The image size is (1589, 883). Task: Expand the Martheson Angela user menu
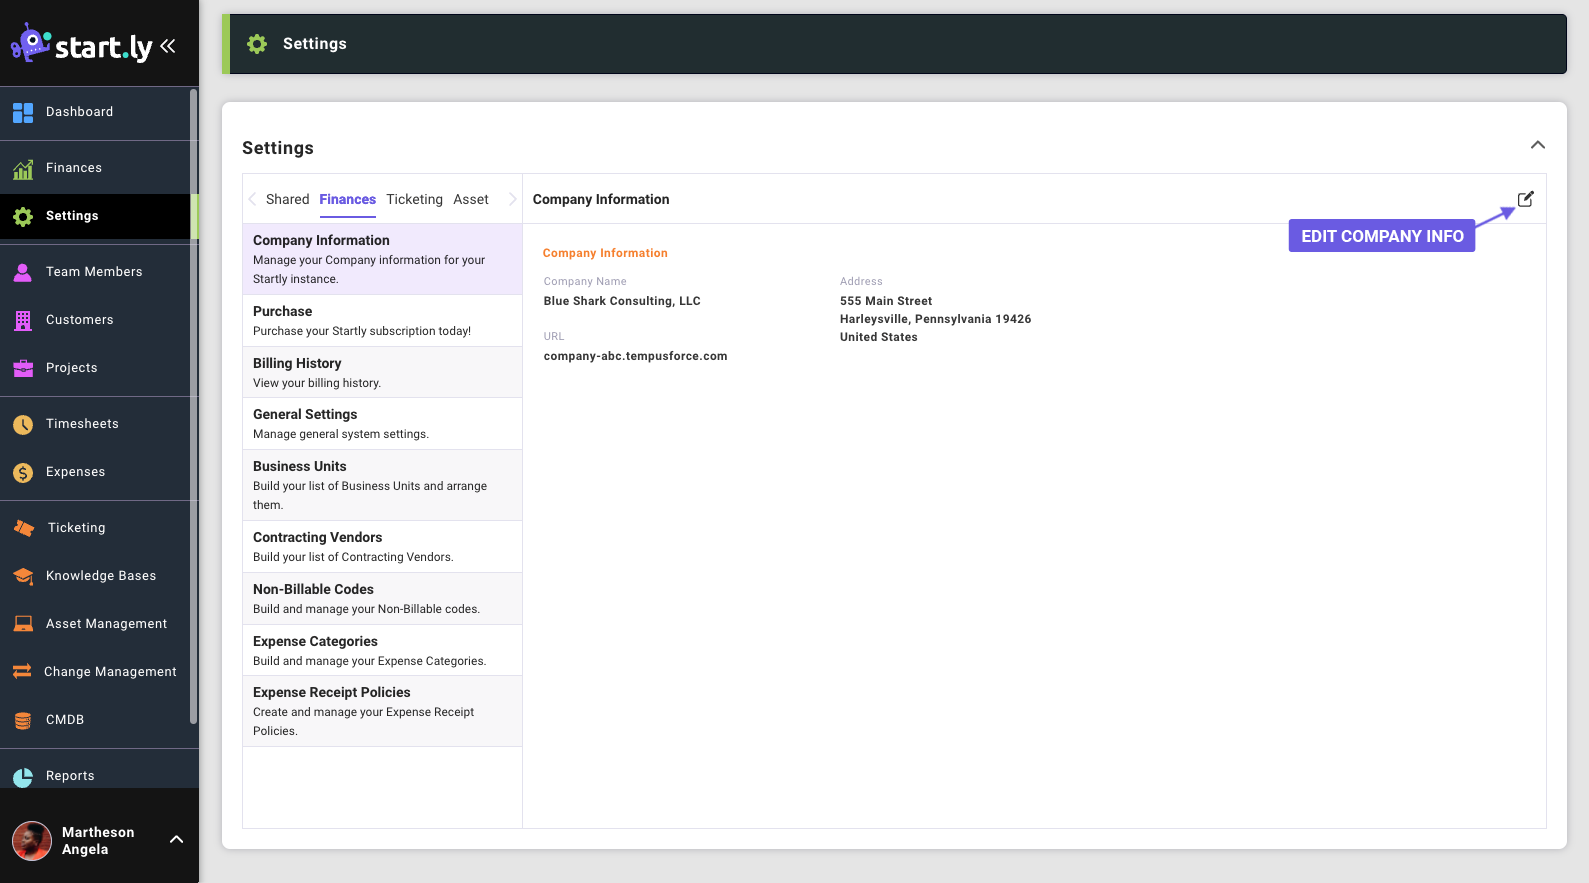(x=176, y=840)
